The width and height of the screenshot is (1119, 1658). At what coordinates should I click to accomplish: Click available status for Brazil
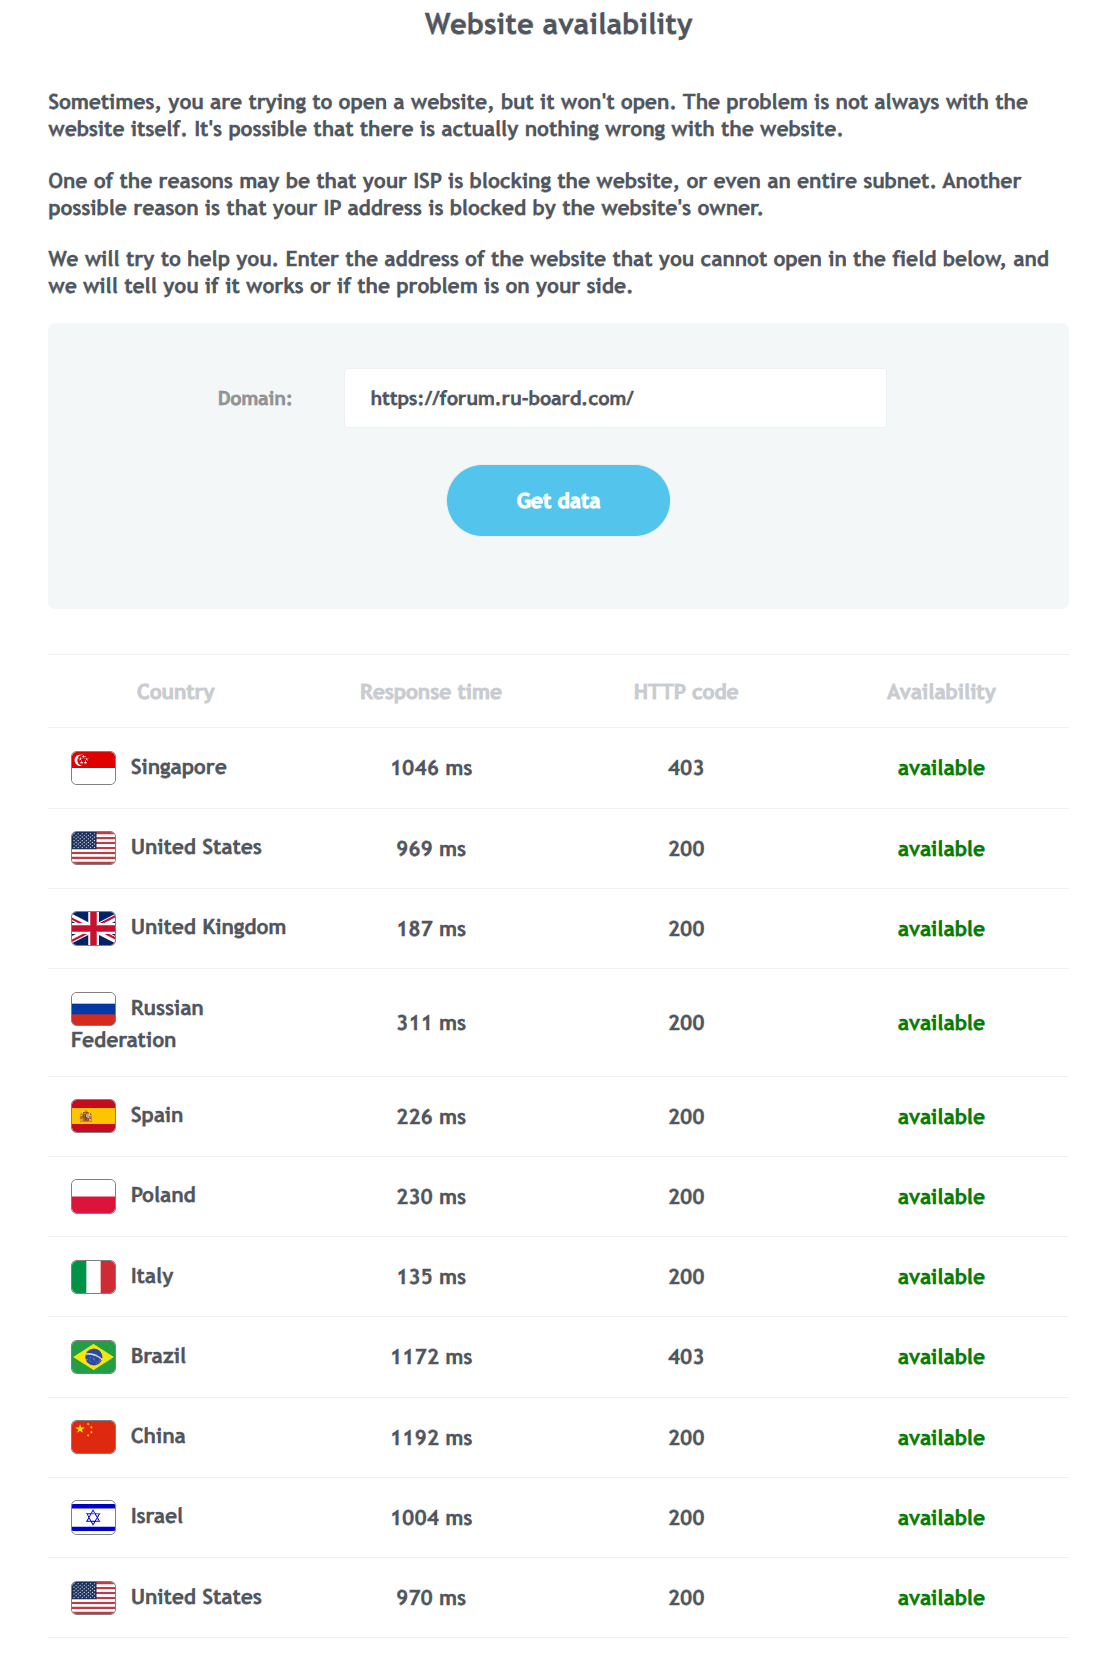[x=941, y=1357]
